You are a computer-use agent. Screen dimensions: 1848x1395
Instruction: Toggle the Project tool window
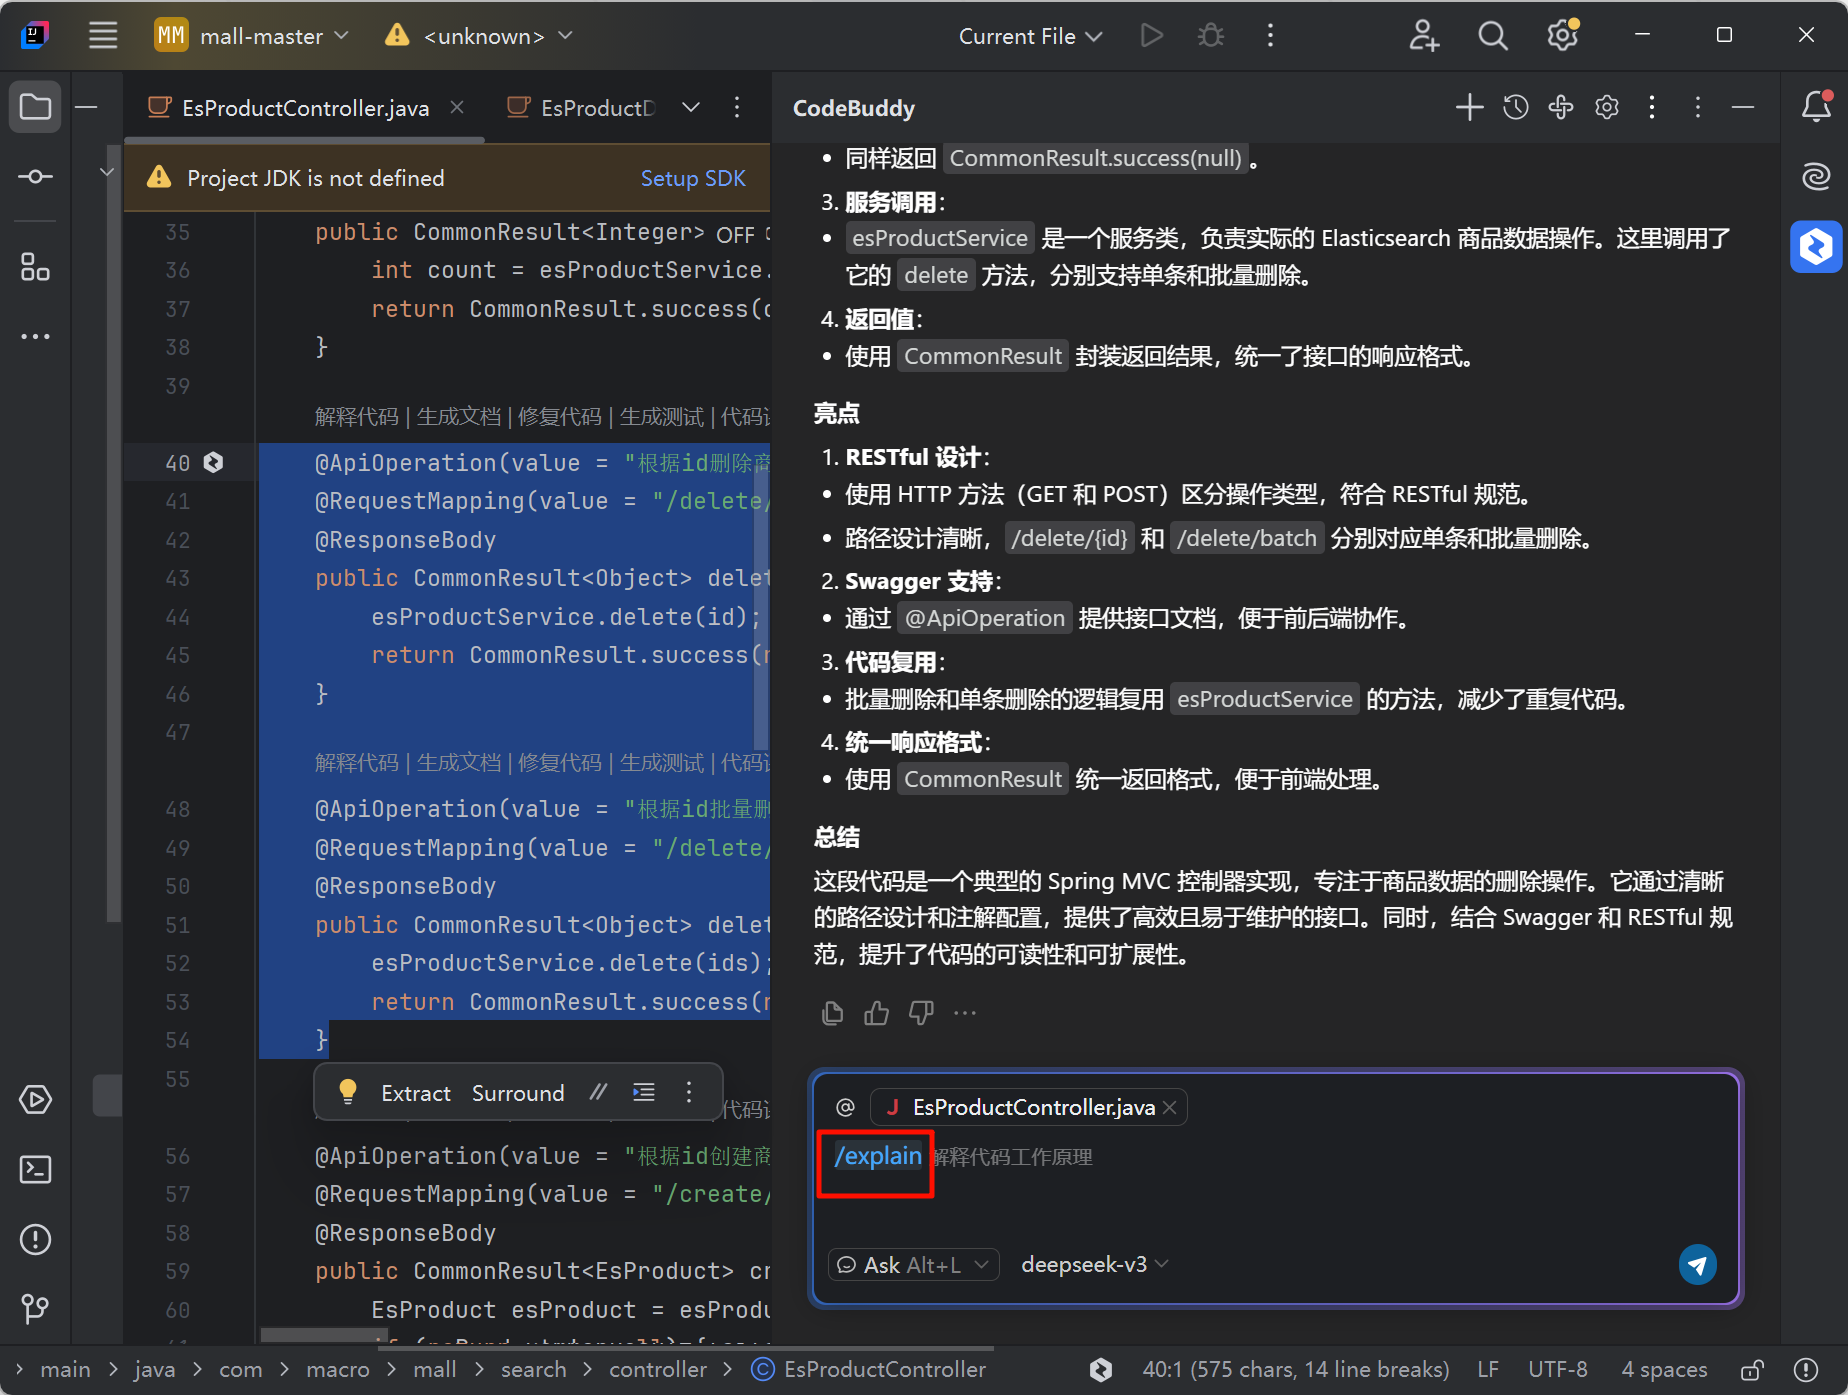36,107
